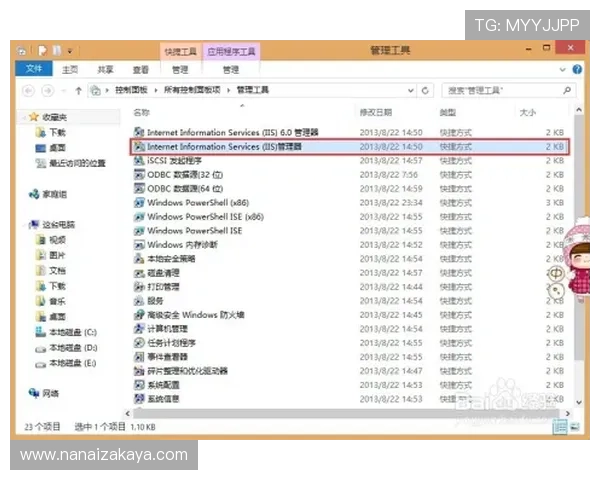The height and width of the screenshot is (480, 600).
Task: Click the 任务计划程序 clock icon
Action: [139, 343]
